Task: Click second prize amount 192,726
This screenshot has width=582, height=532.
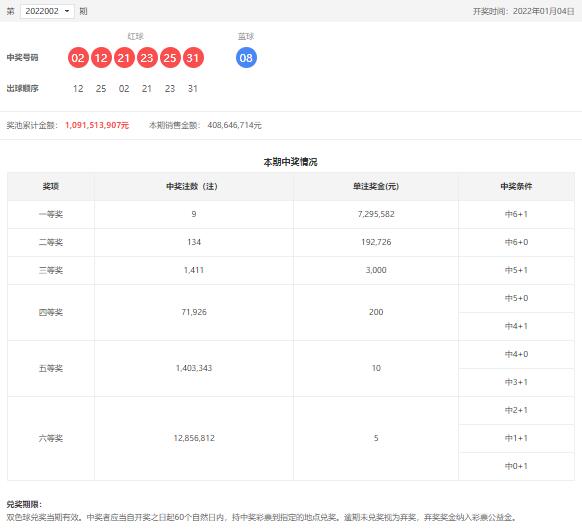Action: 376,242
